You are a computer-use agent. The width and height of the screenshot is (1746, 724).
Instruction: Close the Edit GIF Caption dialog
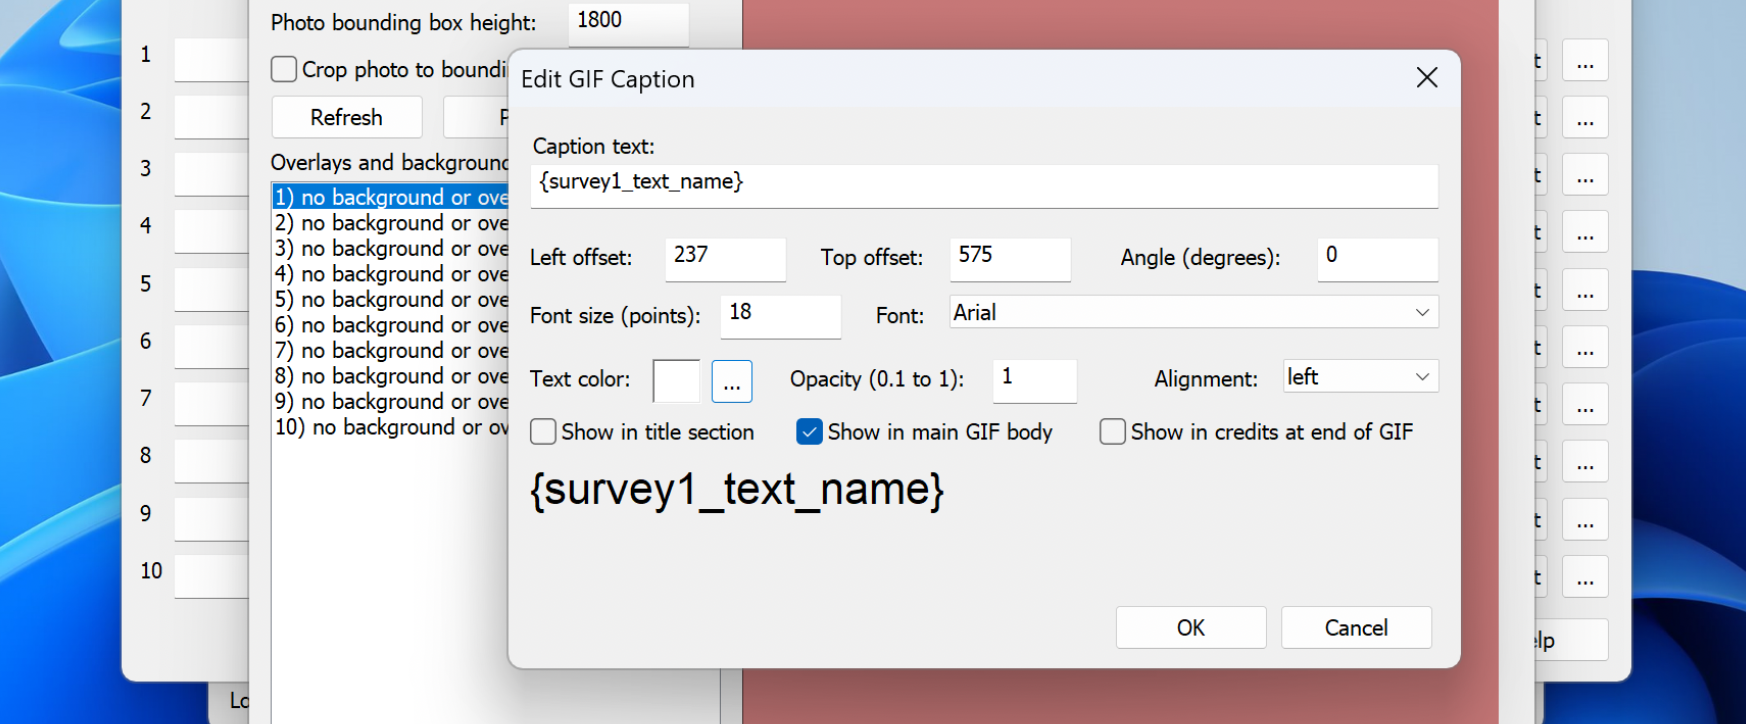click(1426, 78)
